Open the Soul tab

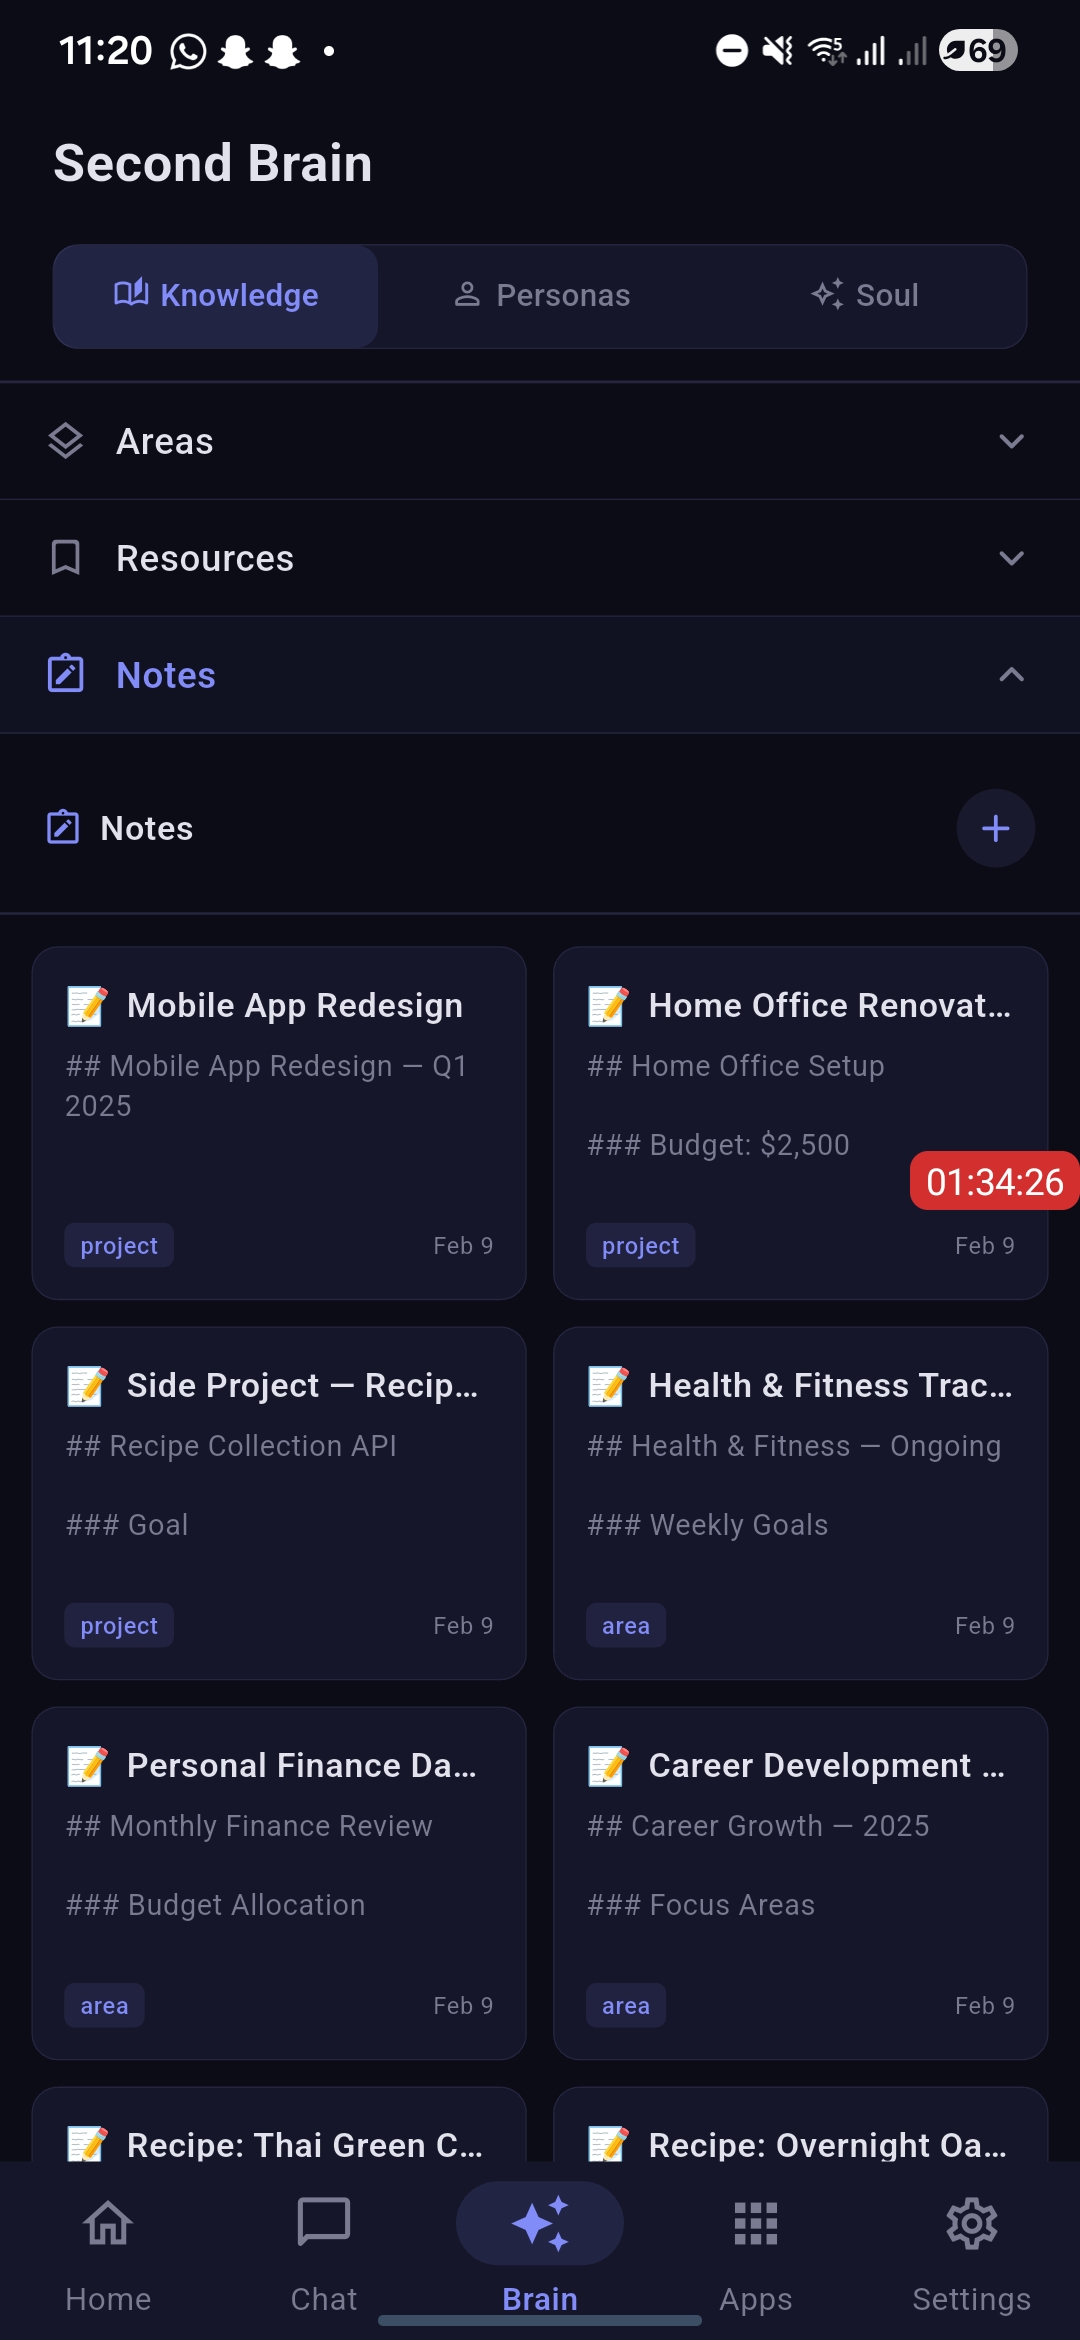(865, 296)
